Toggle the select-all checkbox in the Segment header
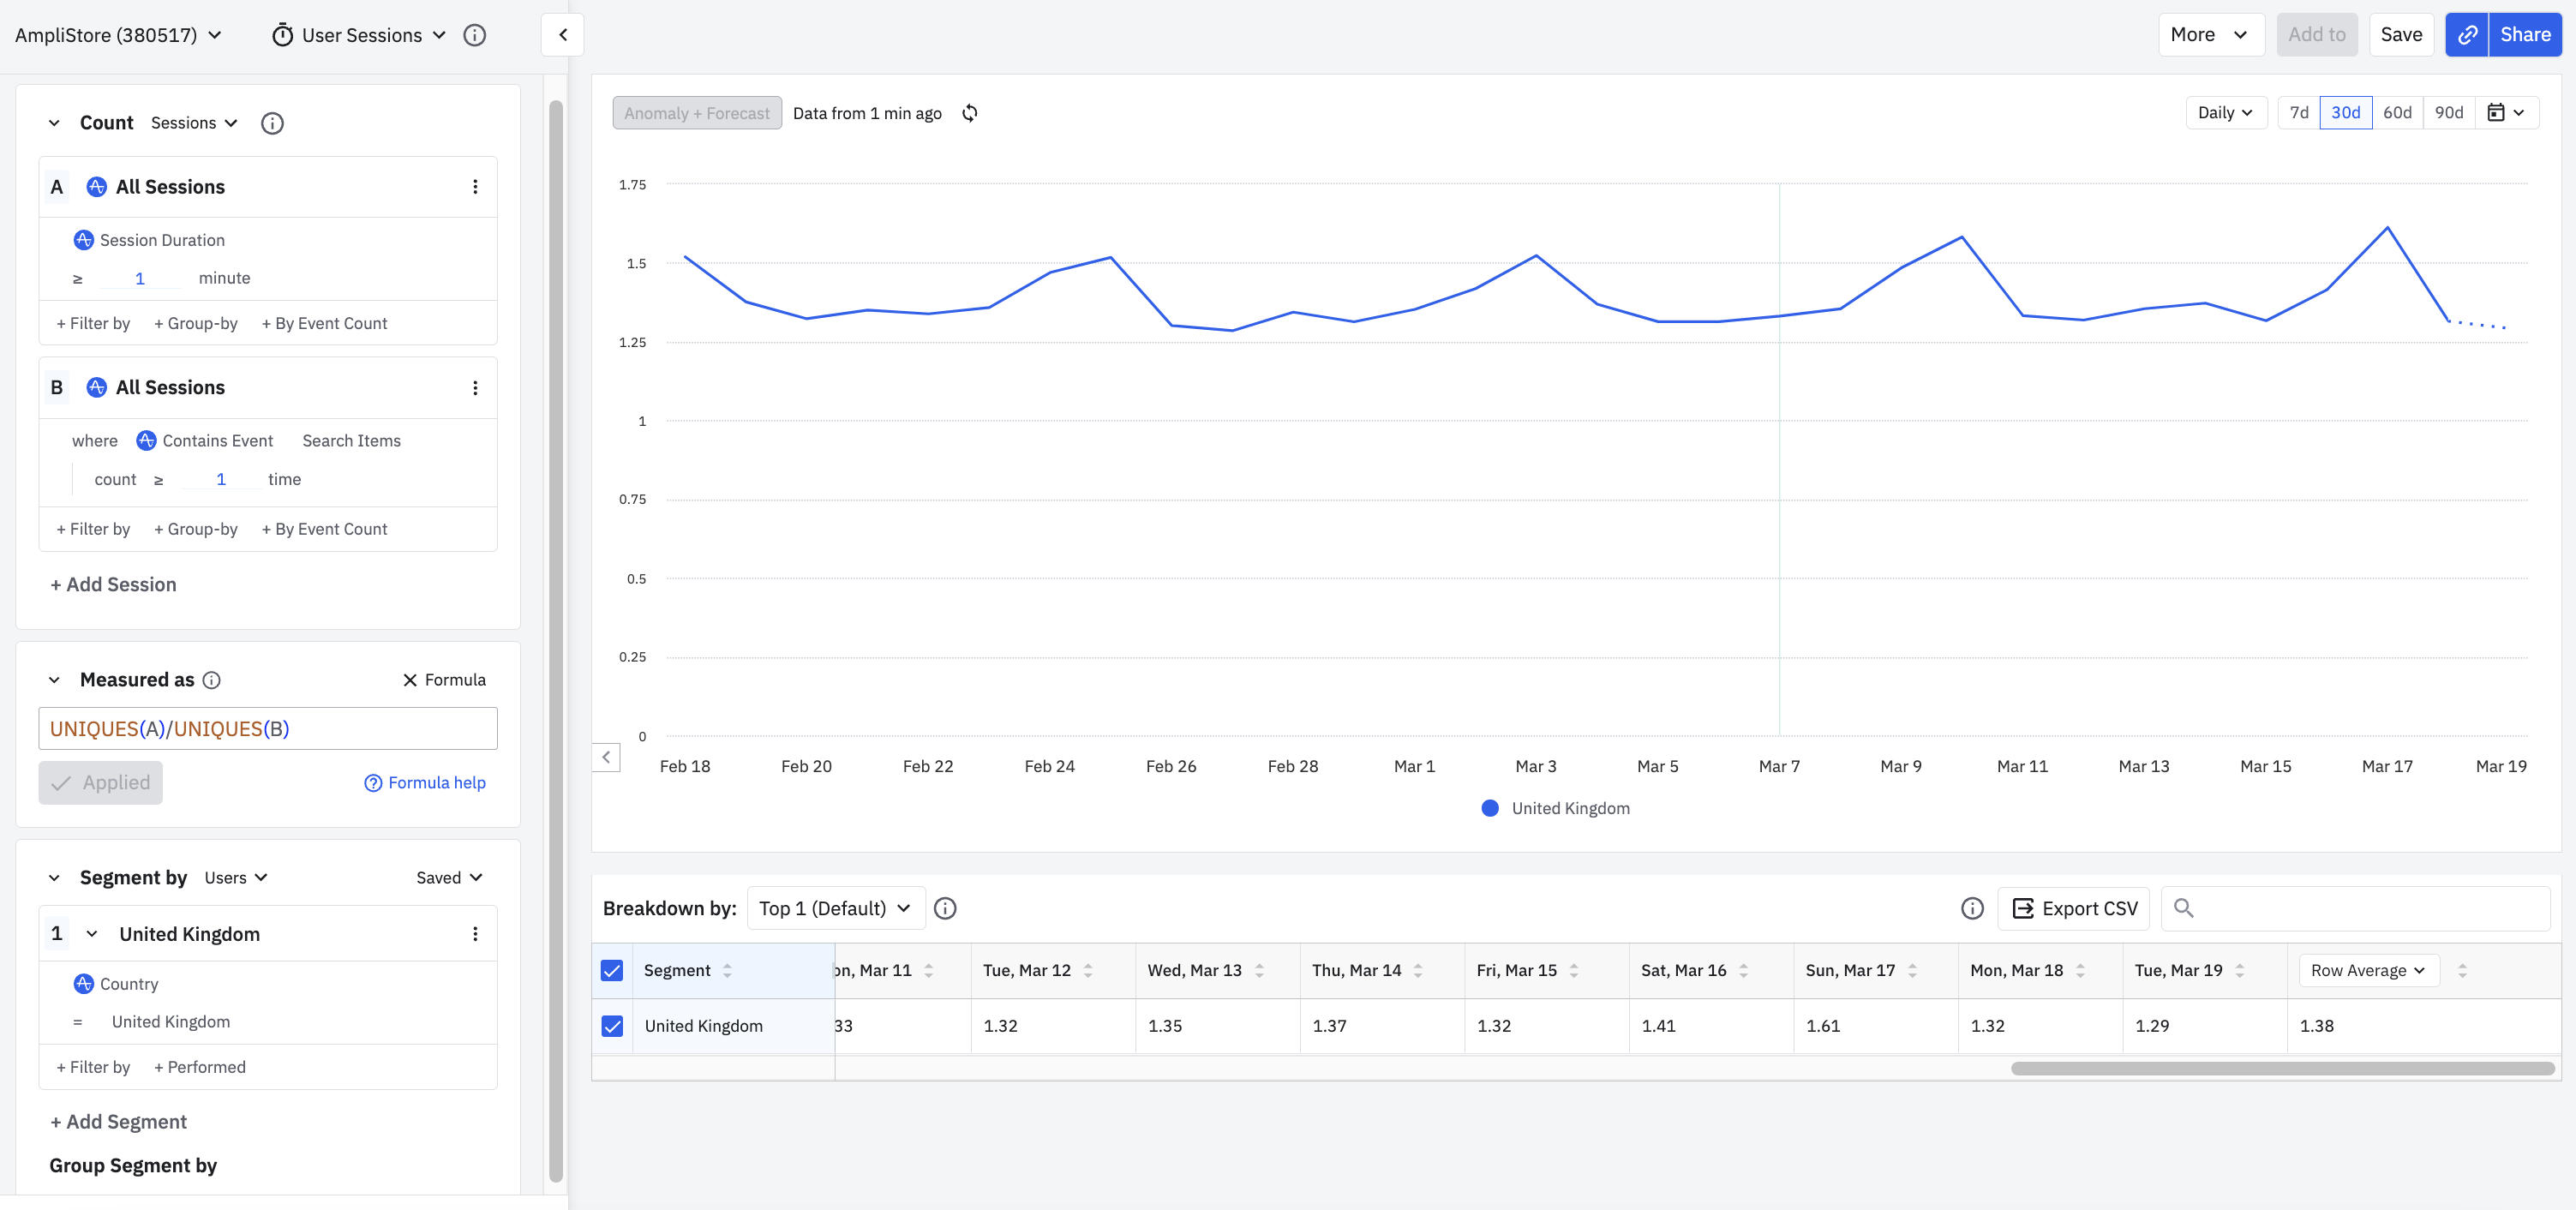 (612, 970)
